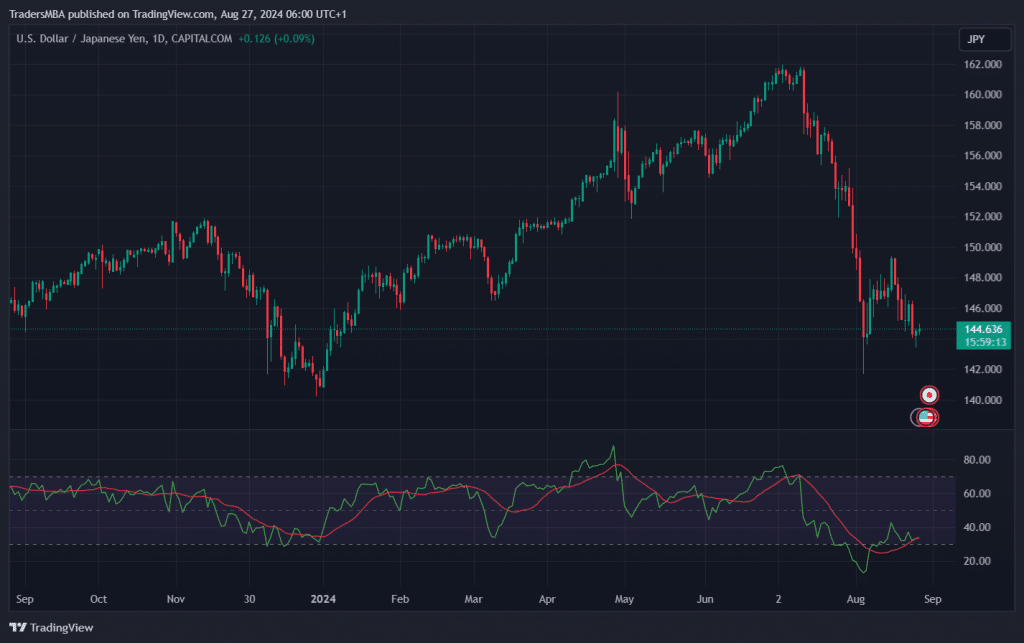Select the Nov marker on time axis
Image resolution: width=1024 pixels, height=643 pixels.
(176, 600)
